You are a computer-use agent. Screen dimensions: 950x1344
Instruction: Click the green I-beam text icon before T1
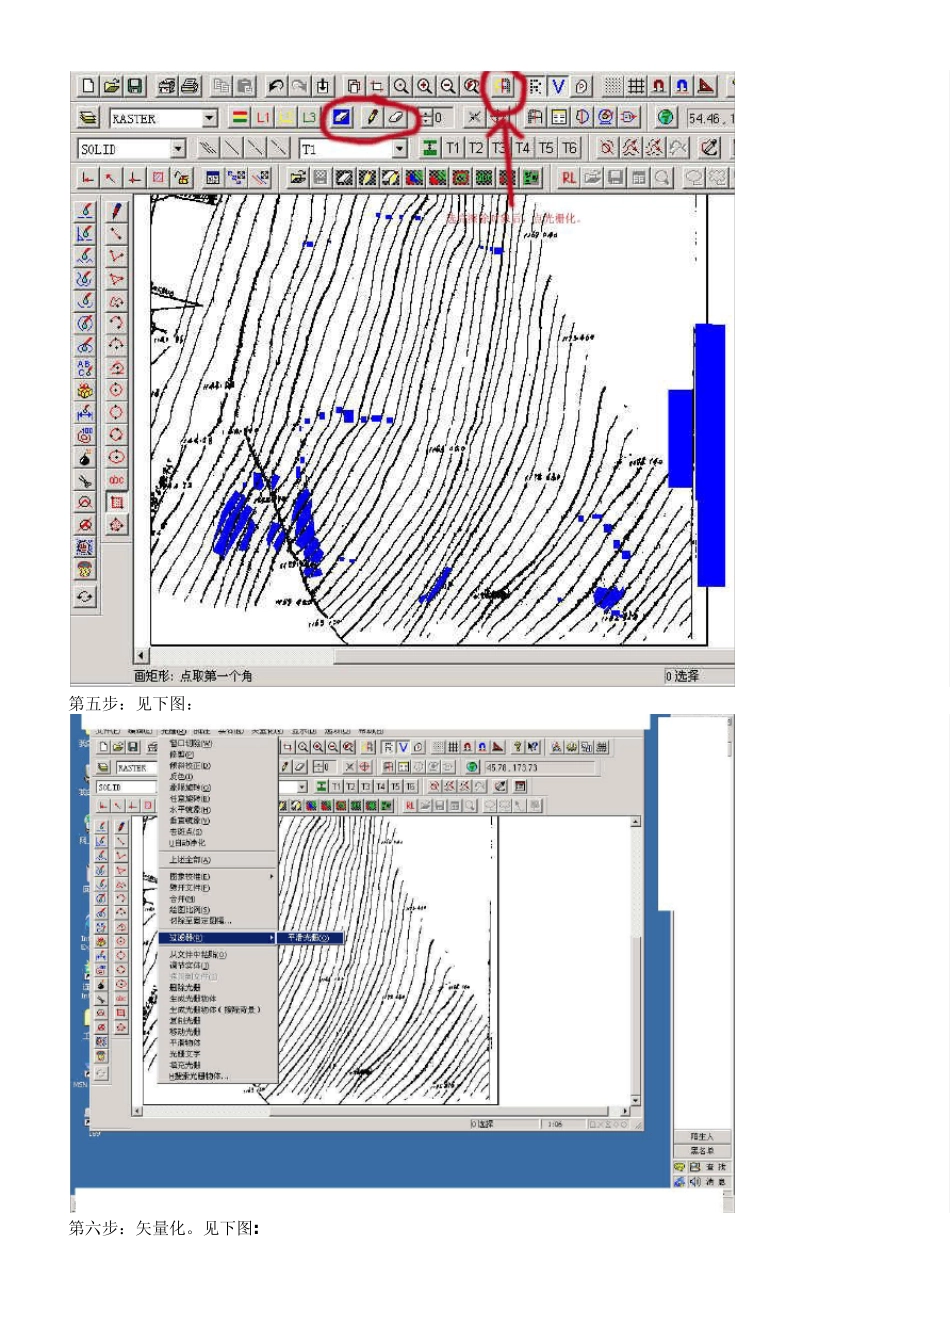pos(430,148)
